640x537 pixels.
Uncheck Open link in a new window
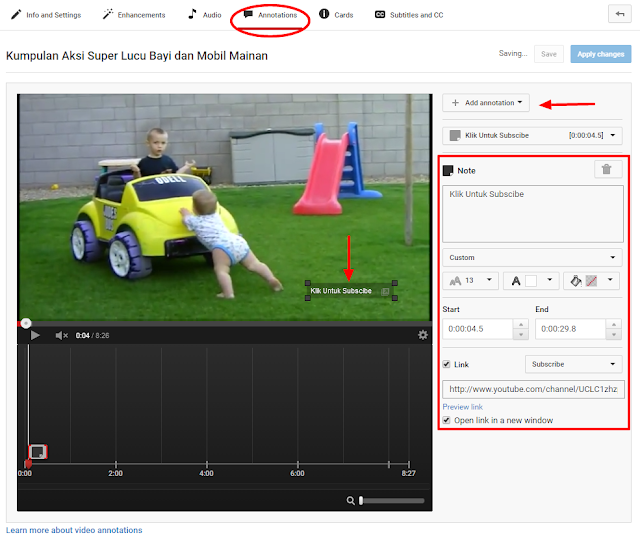click(x=447, y=420)
